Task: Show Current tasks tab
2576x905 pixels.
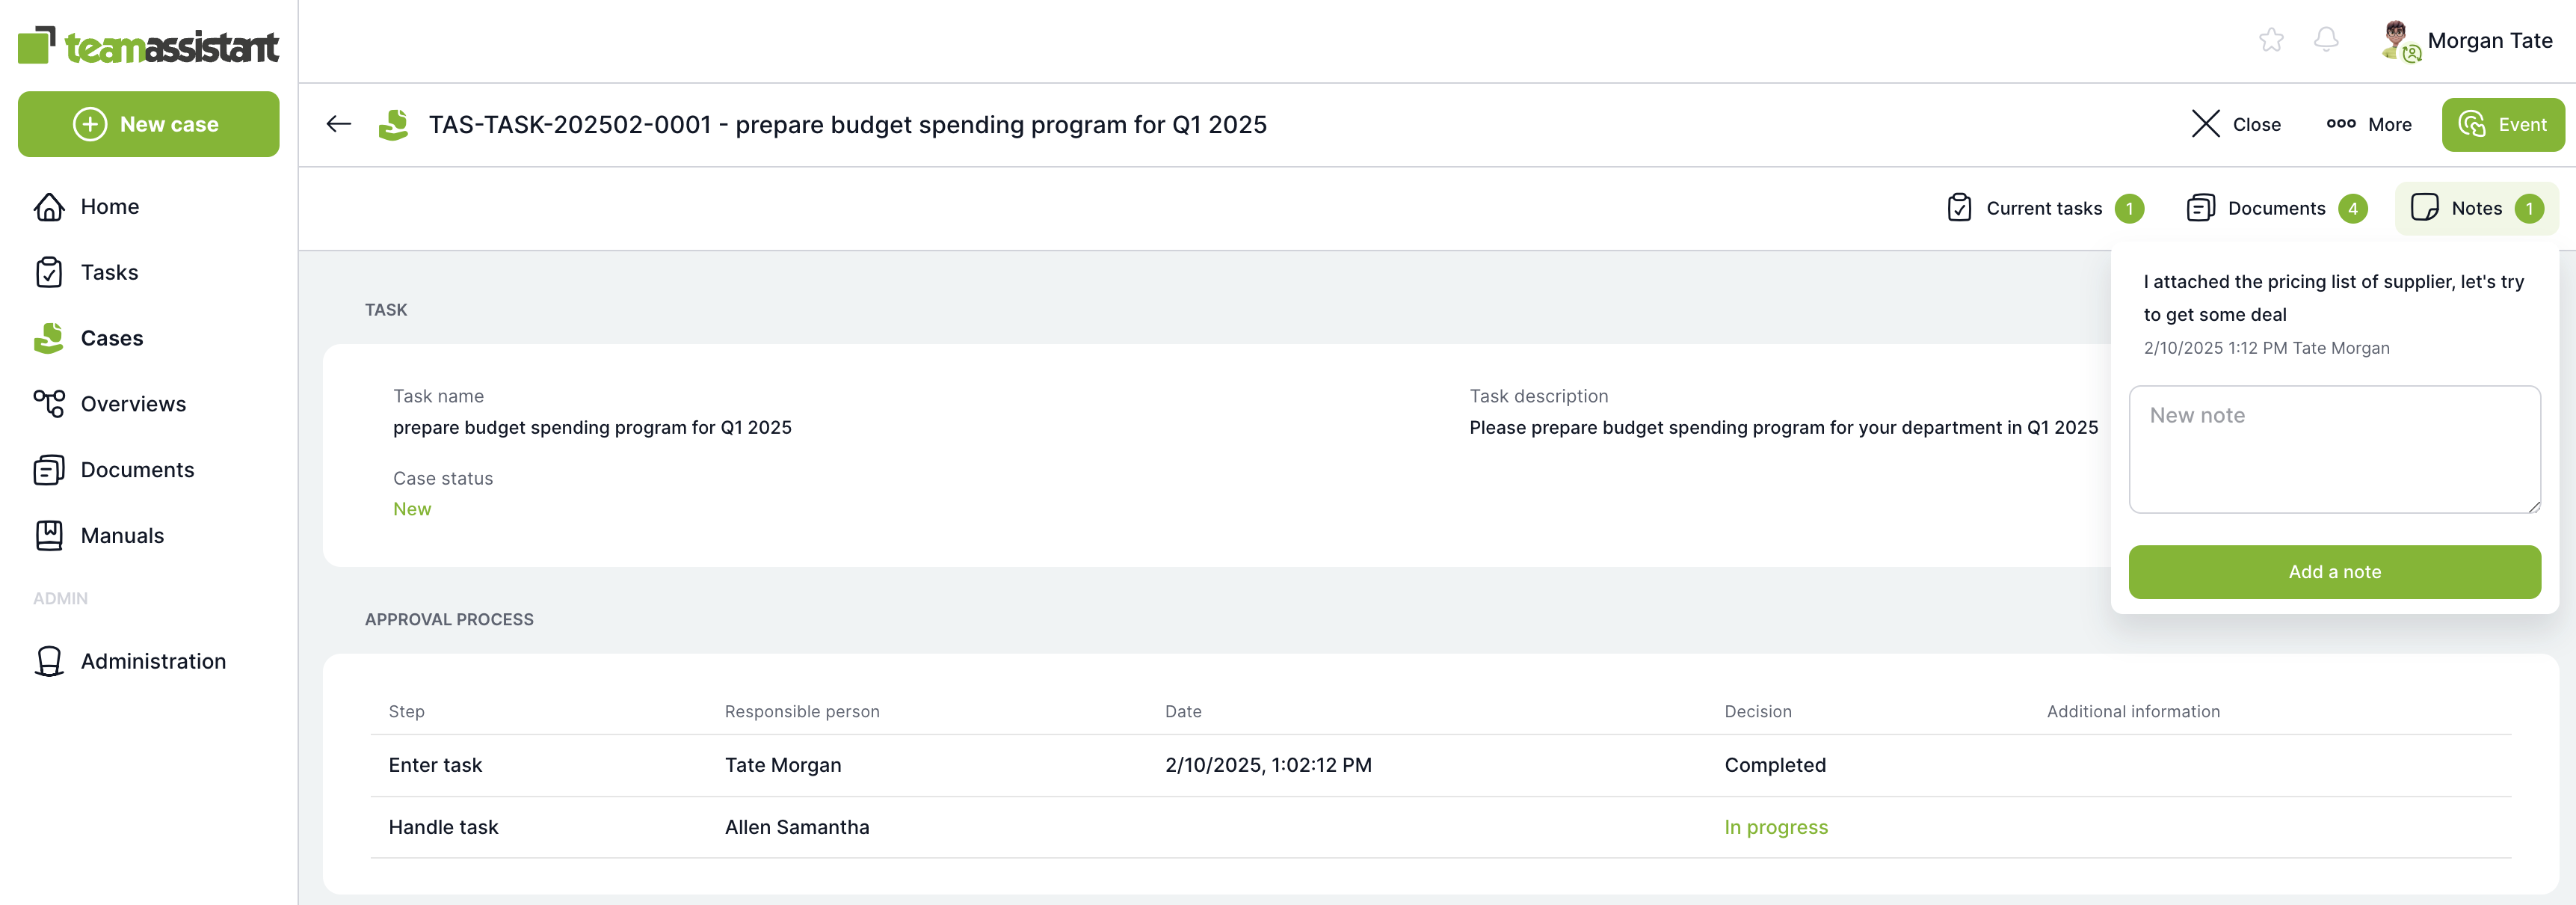Action: tap(2043, 209)
